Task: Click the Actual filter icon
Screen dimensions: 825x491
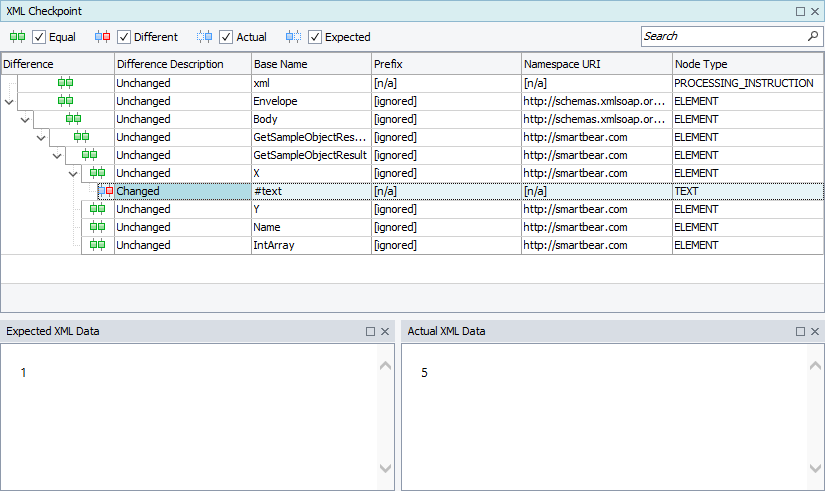Action: pos(205,37)
